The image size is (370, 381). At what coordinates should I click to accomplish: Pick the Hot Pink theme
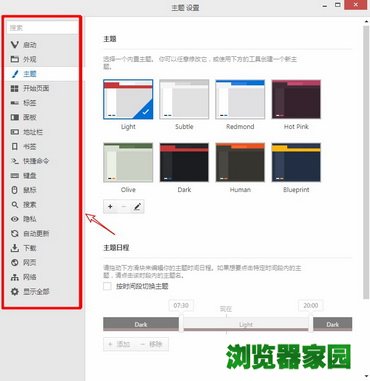click(x=296, y=99)
